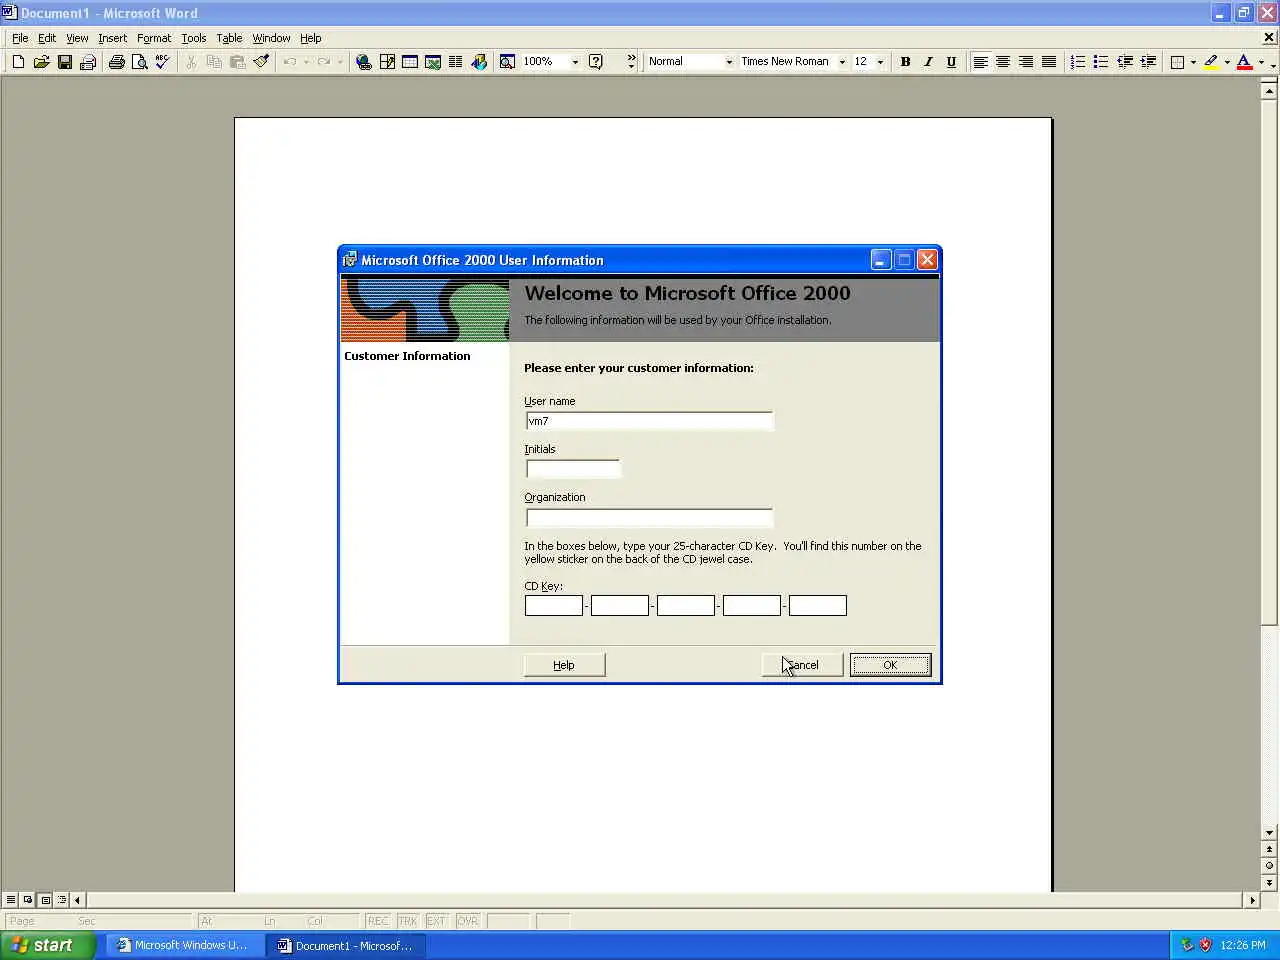Image resolution: width=1280 pixels, height=960 pixels.
Task: Open the Table menu
Action: (229, 38)
